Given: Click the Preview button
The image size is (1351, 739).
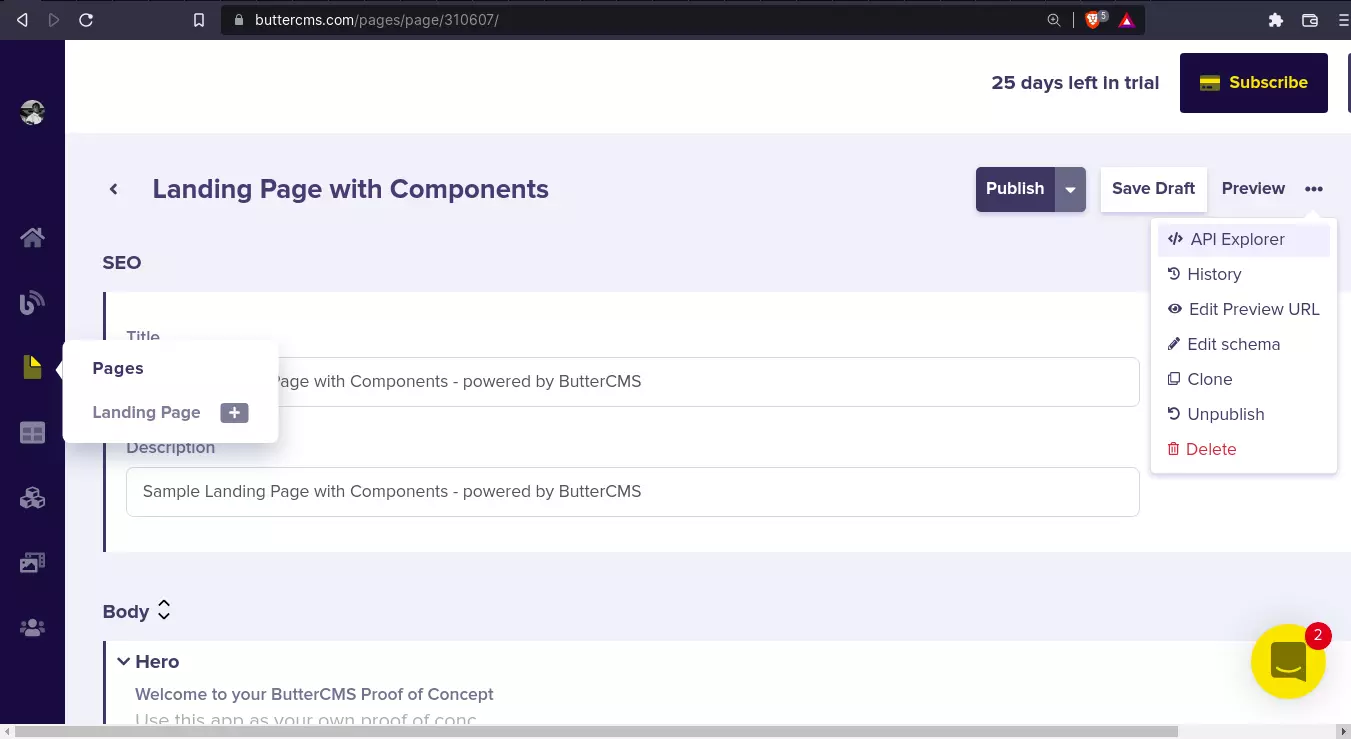Looking at the screenshot, I should pyautogui.click(x=1253, y=189).
